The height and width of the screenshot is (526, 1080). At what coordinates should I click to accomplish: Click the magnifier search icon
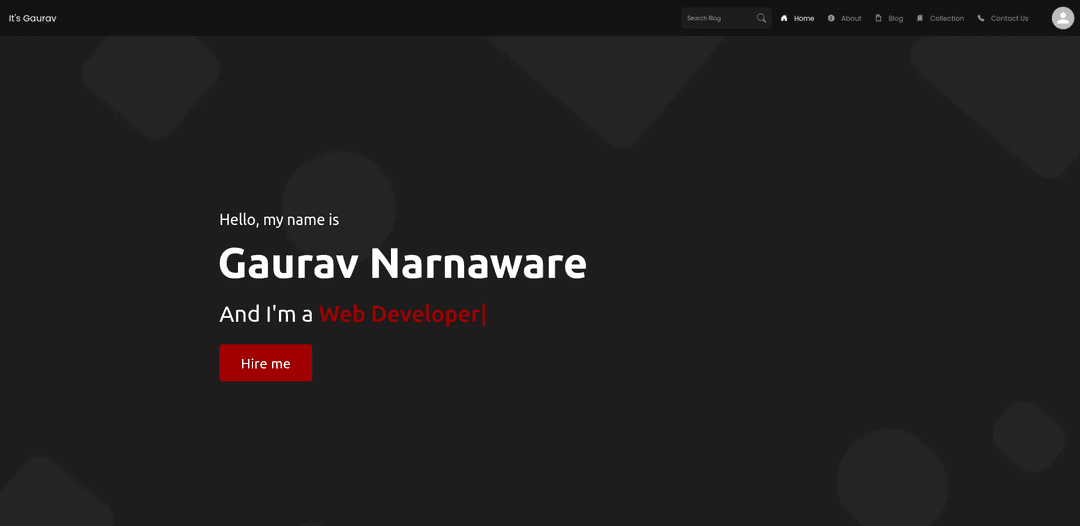point(761,18)
